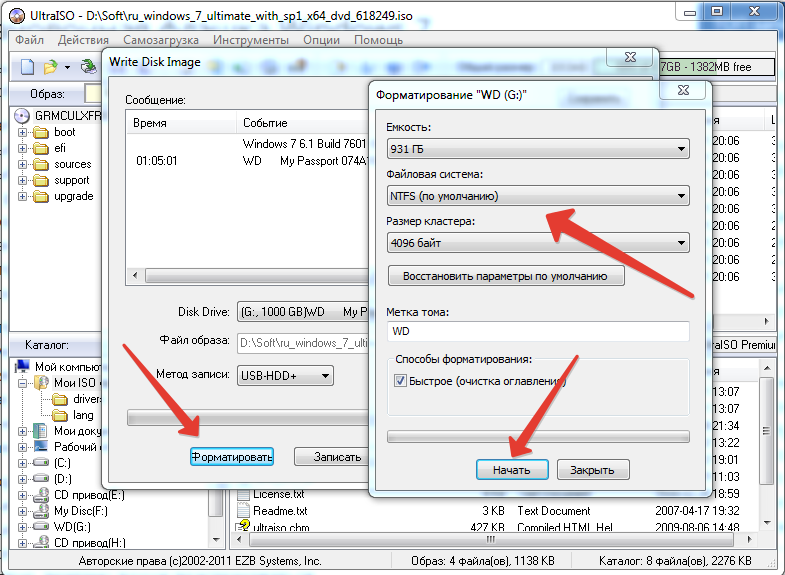Click the UltraISO app icon in title bar
This screenshot has width=785, height=575.
pos(17,16)
